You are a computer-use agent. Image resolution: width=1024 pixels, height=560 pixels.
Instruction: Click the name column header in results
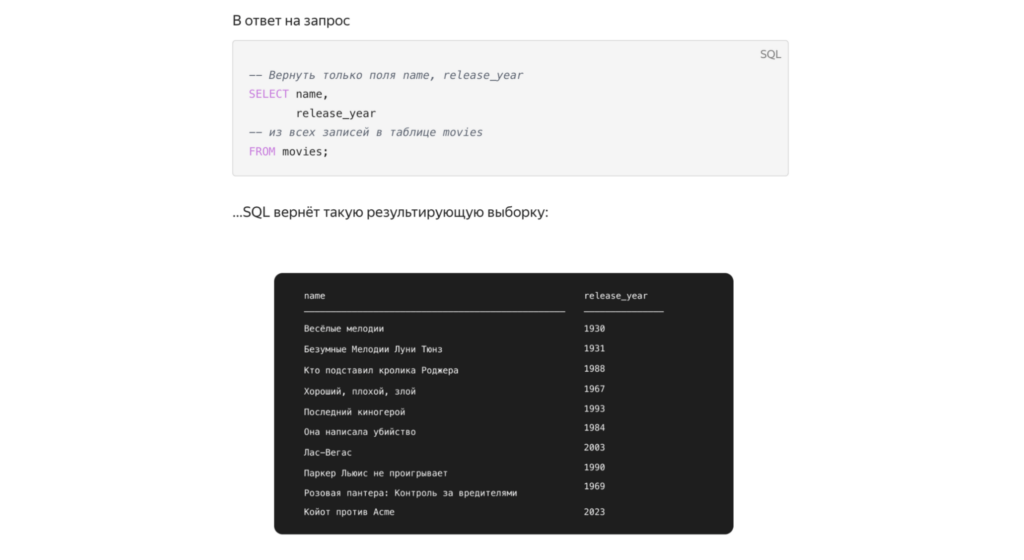coord(315,296)
